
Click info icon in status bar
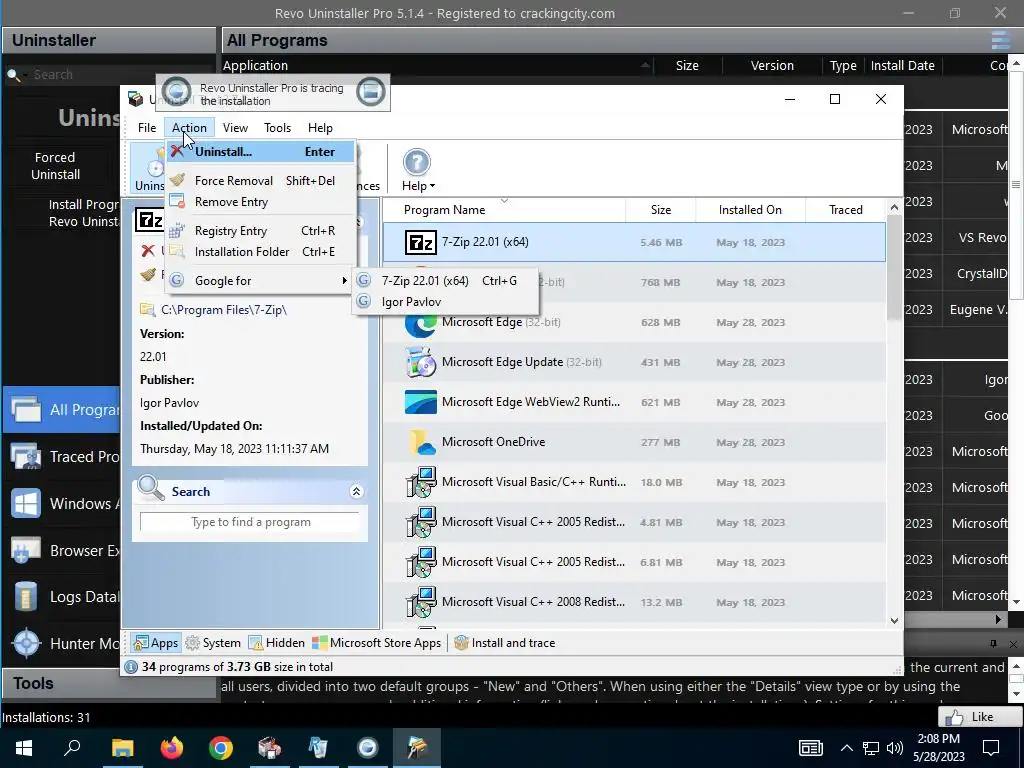[131, 667]
